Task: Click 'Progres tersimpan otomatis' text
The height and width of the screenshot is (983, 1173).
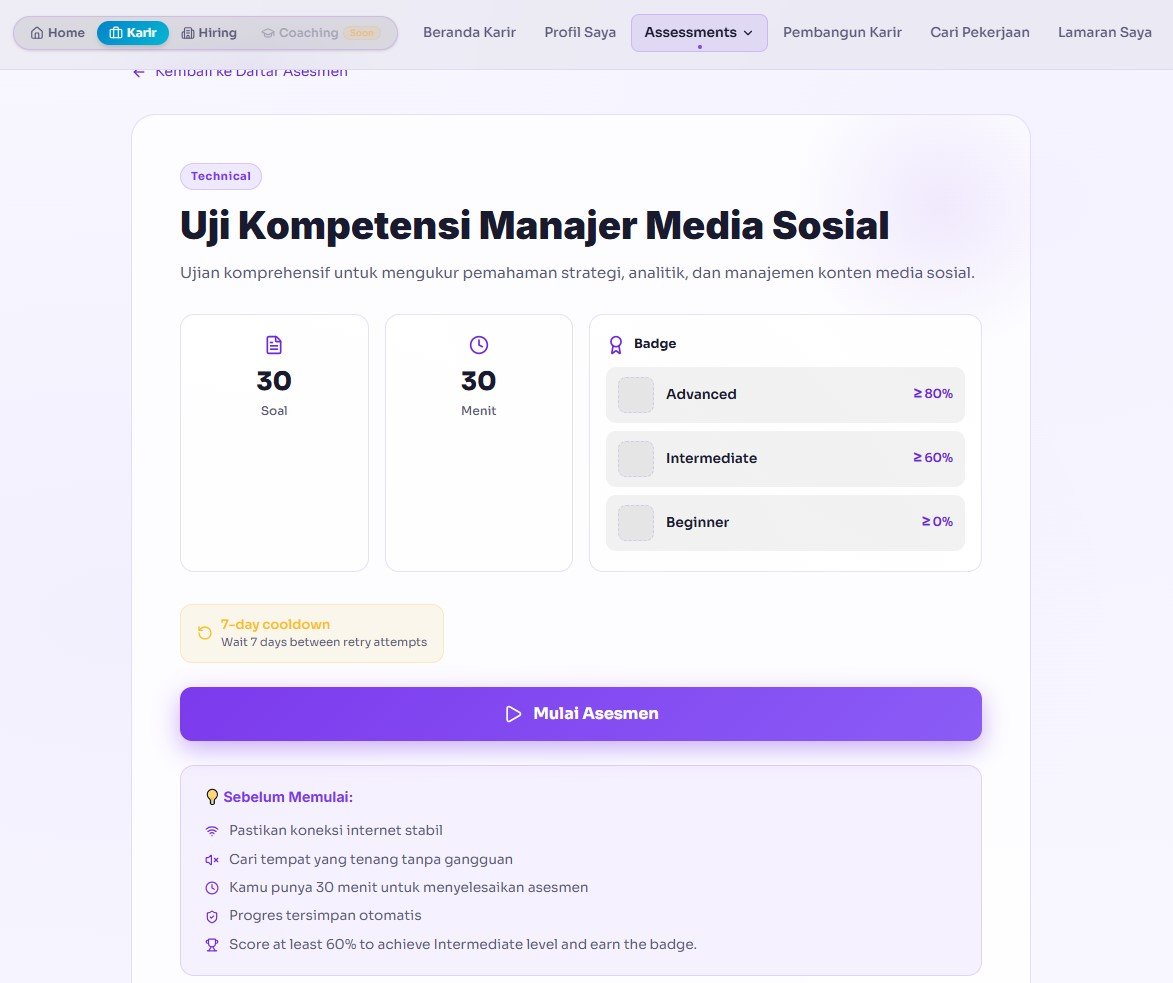Action: tap(325, 916)
